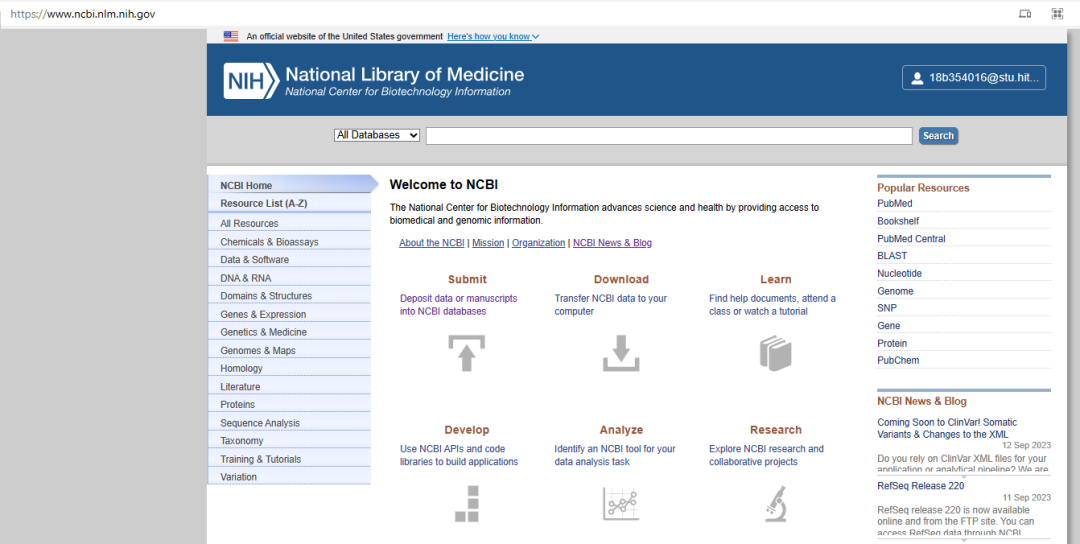Open Genomes & Maps category
Viewport: 1080px width, 544px height.
pyautogui.click(x=289, y=351)
